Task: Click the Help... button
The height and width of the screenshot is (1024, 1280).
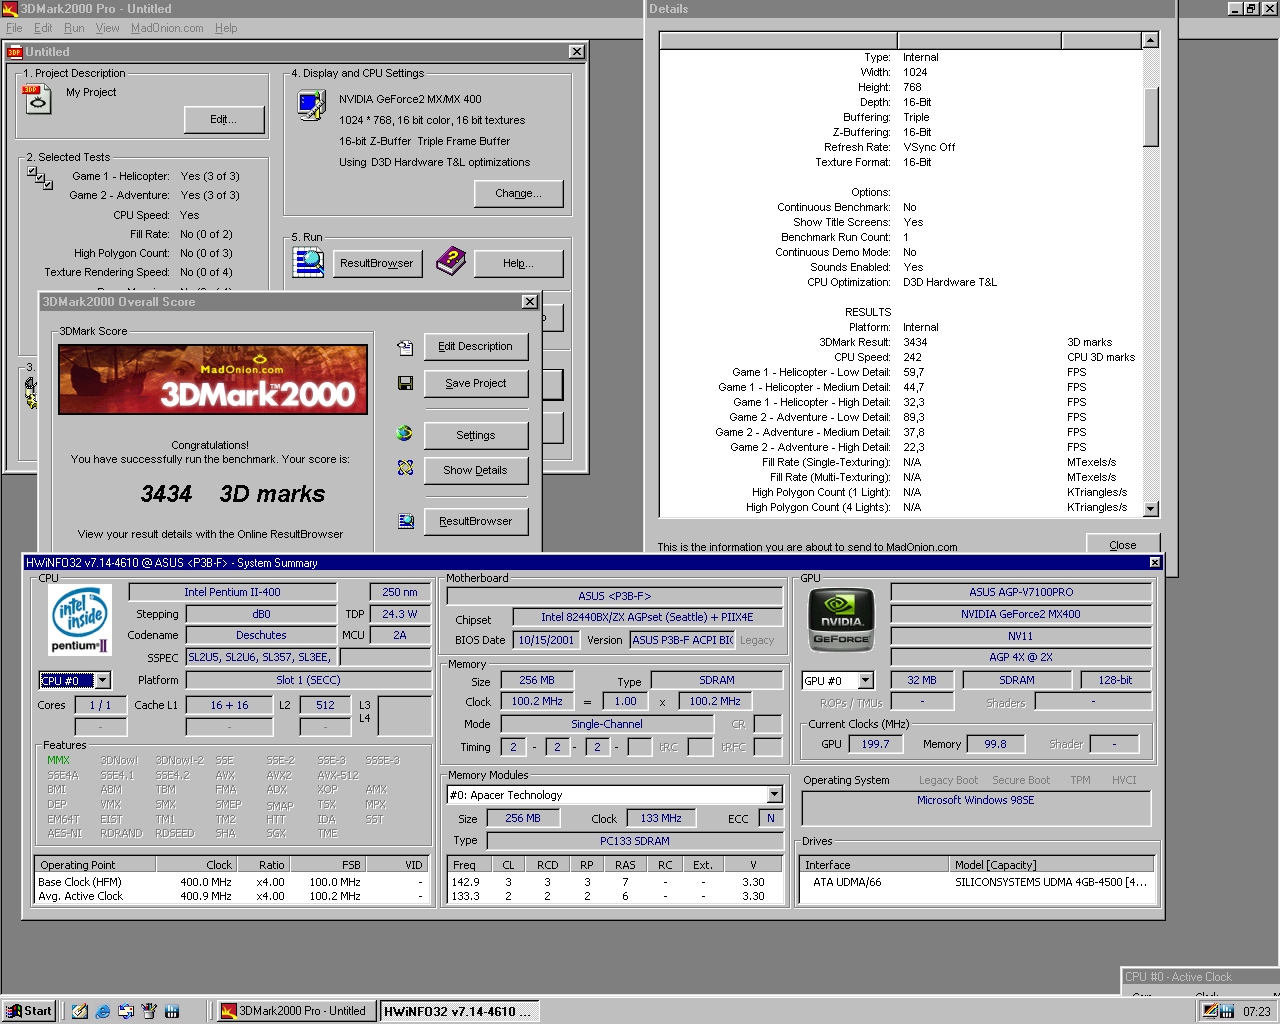Action: click(518, 264)
